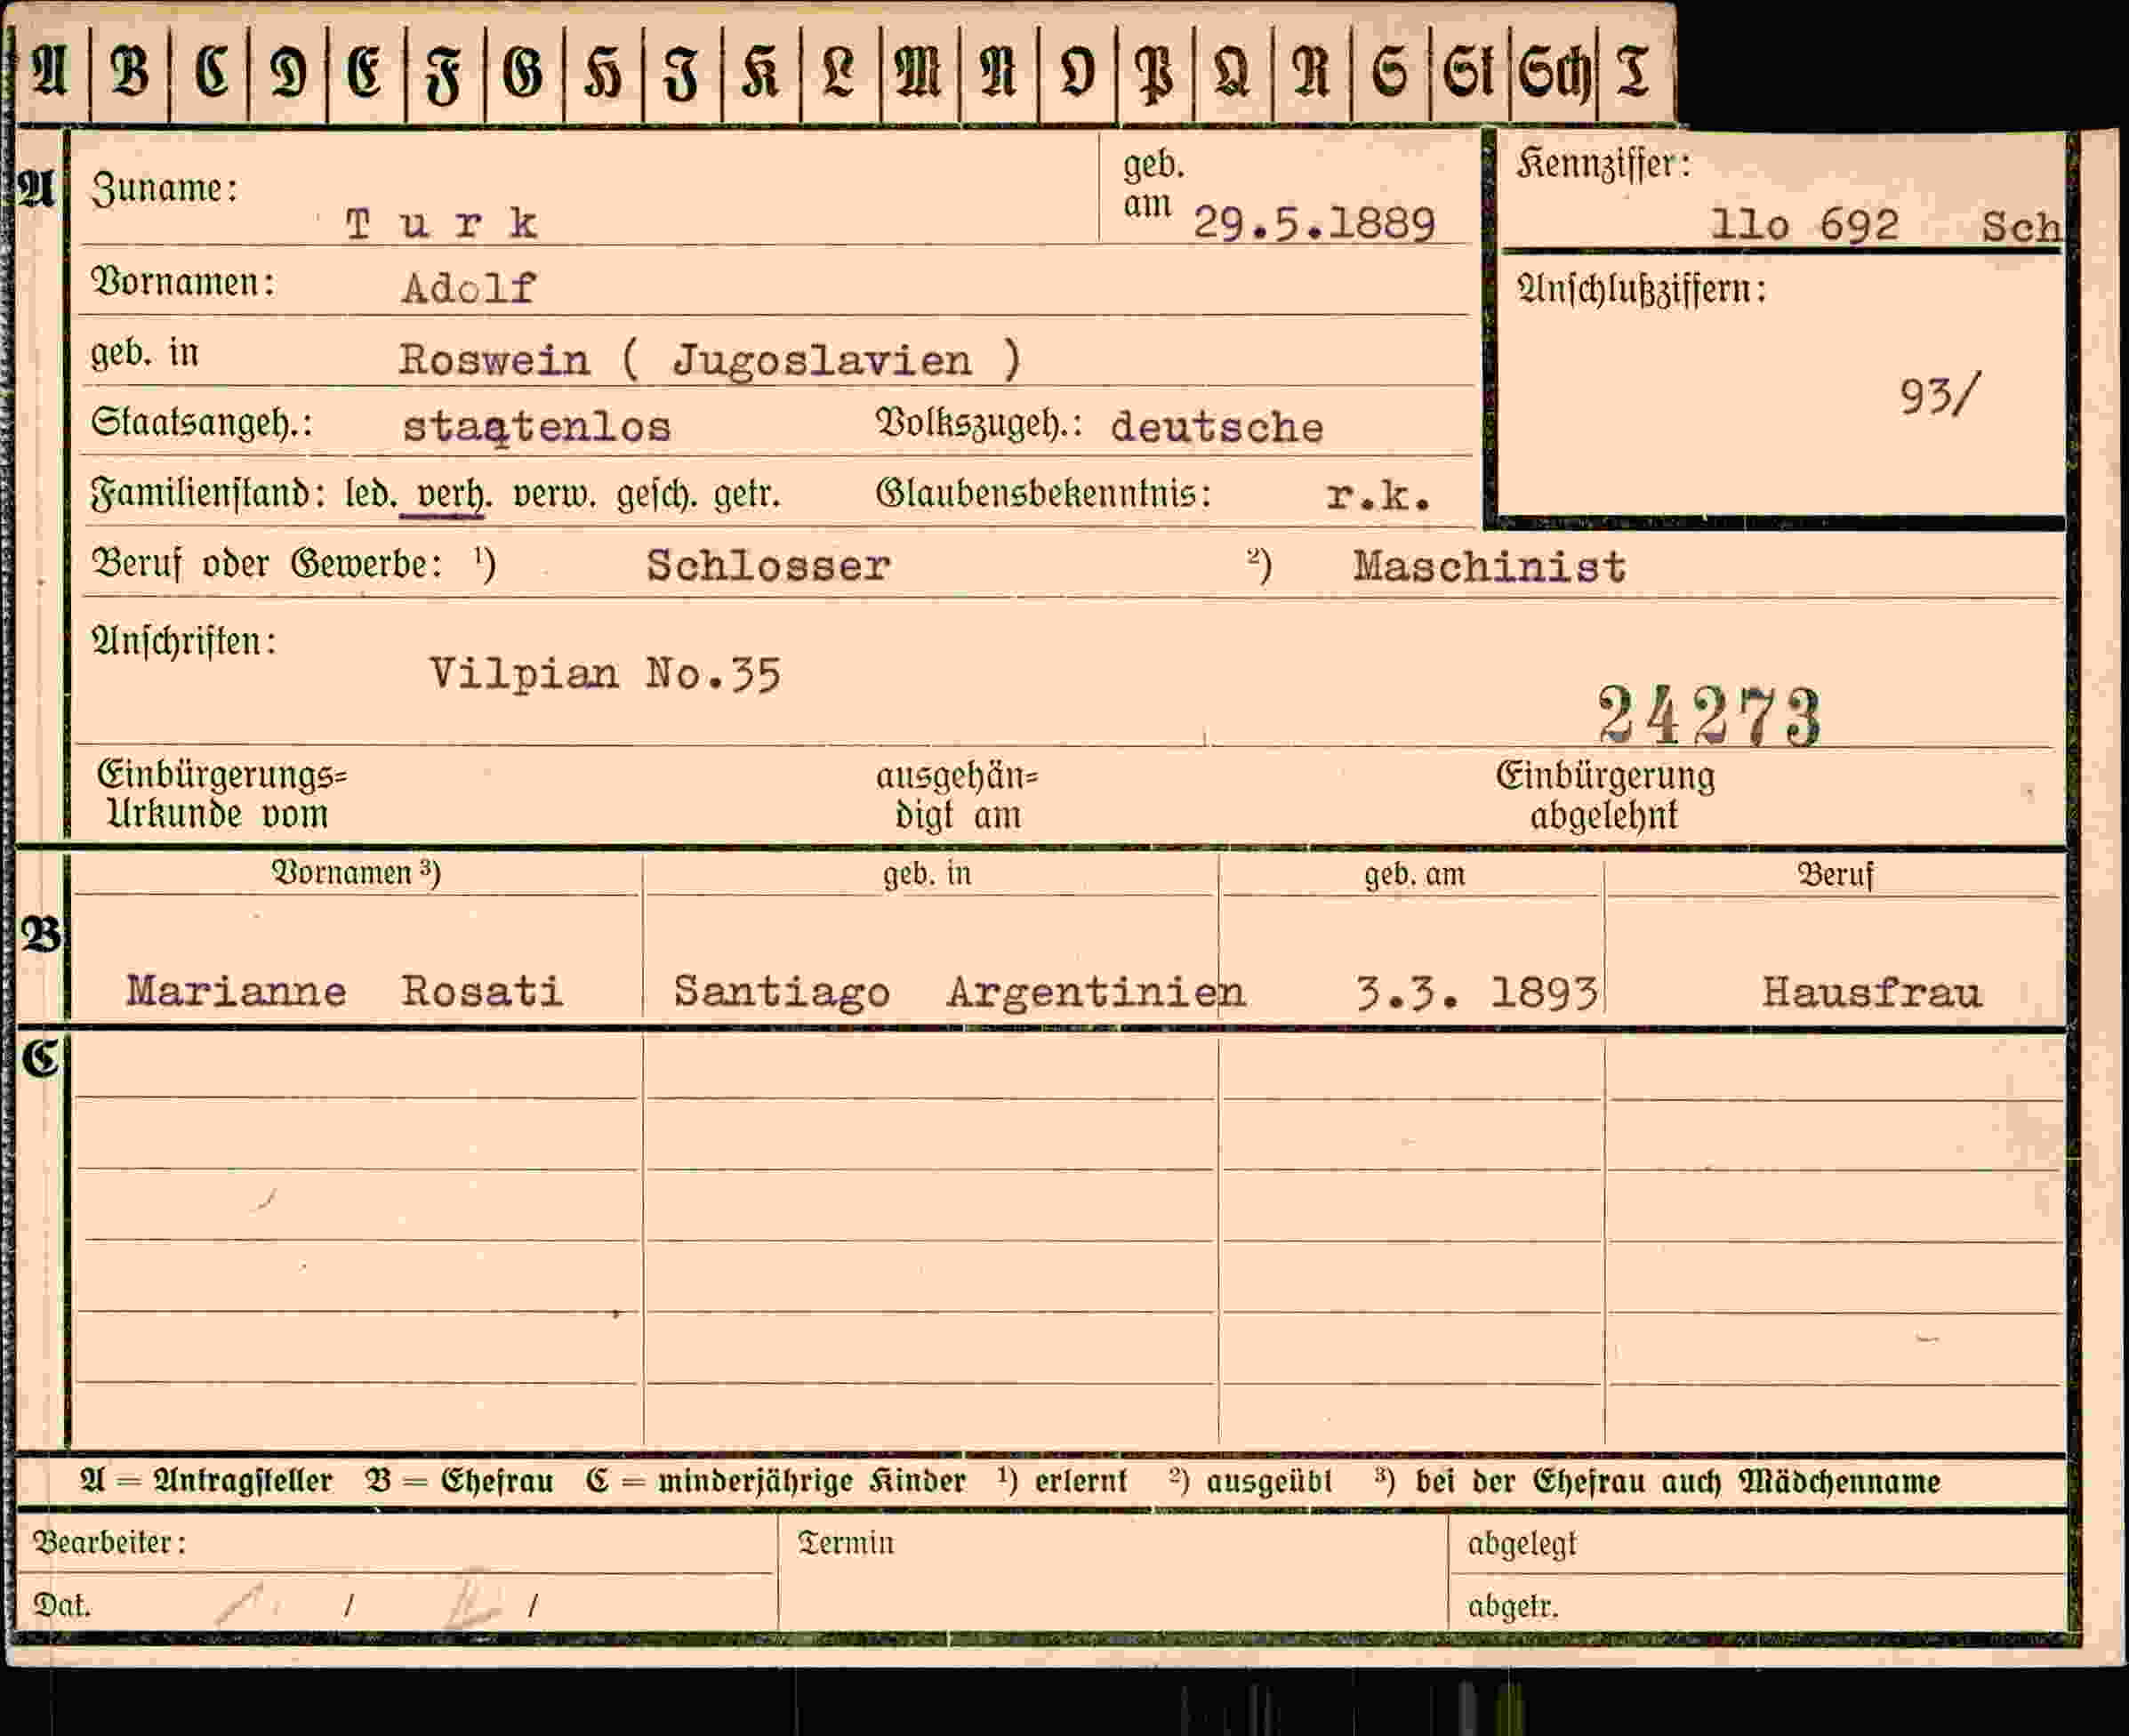Select birthplace 'Roswein ( Jugoslavien )'
This screenshot has height=1736, width=2129.
[710, 360]
